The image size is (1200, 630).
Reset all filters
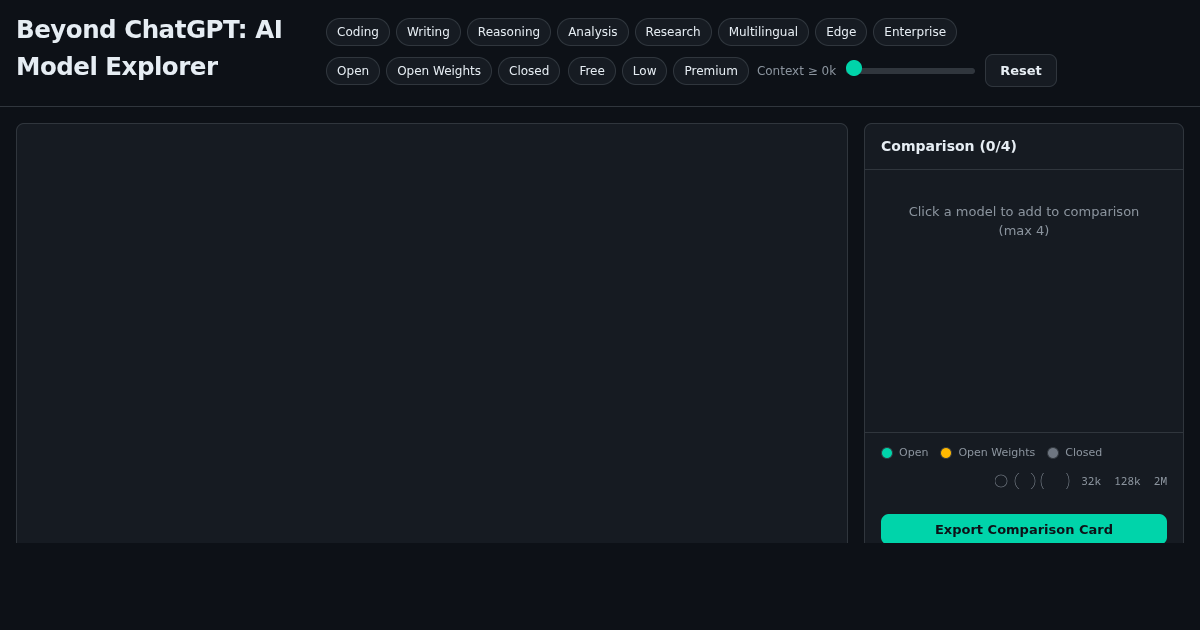[1021, 71]
